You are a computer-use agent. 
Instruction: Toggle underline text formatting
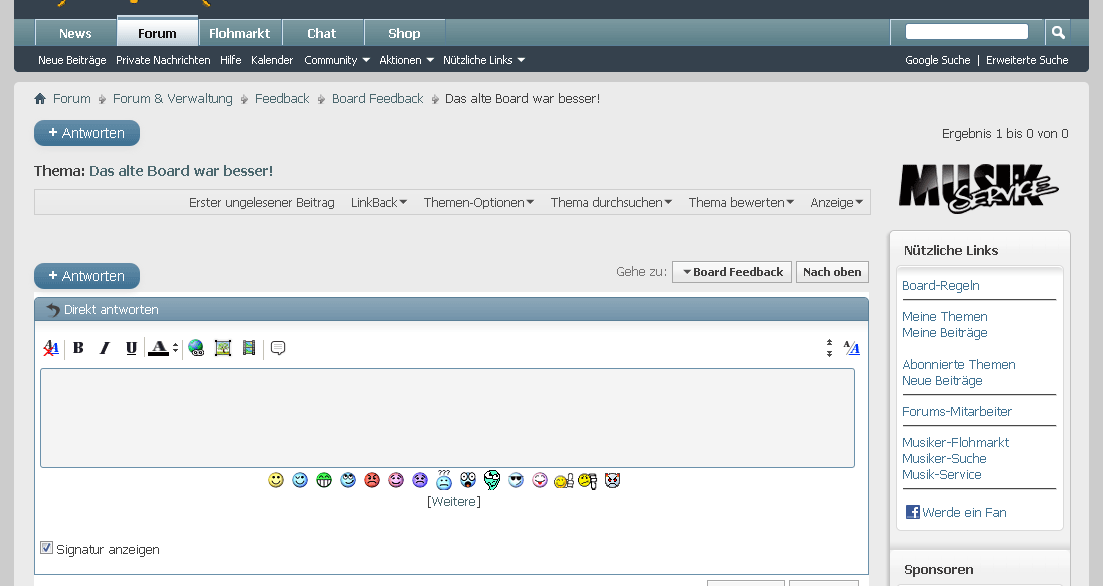click(131, 348)
